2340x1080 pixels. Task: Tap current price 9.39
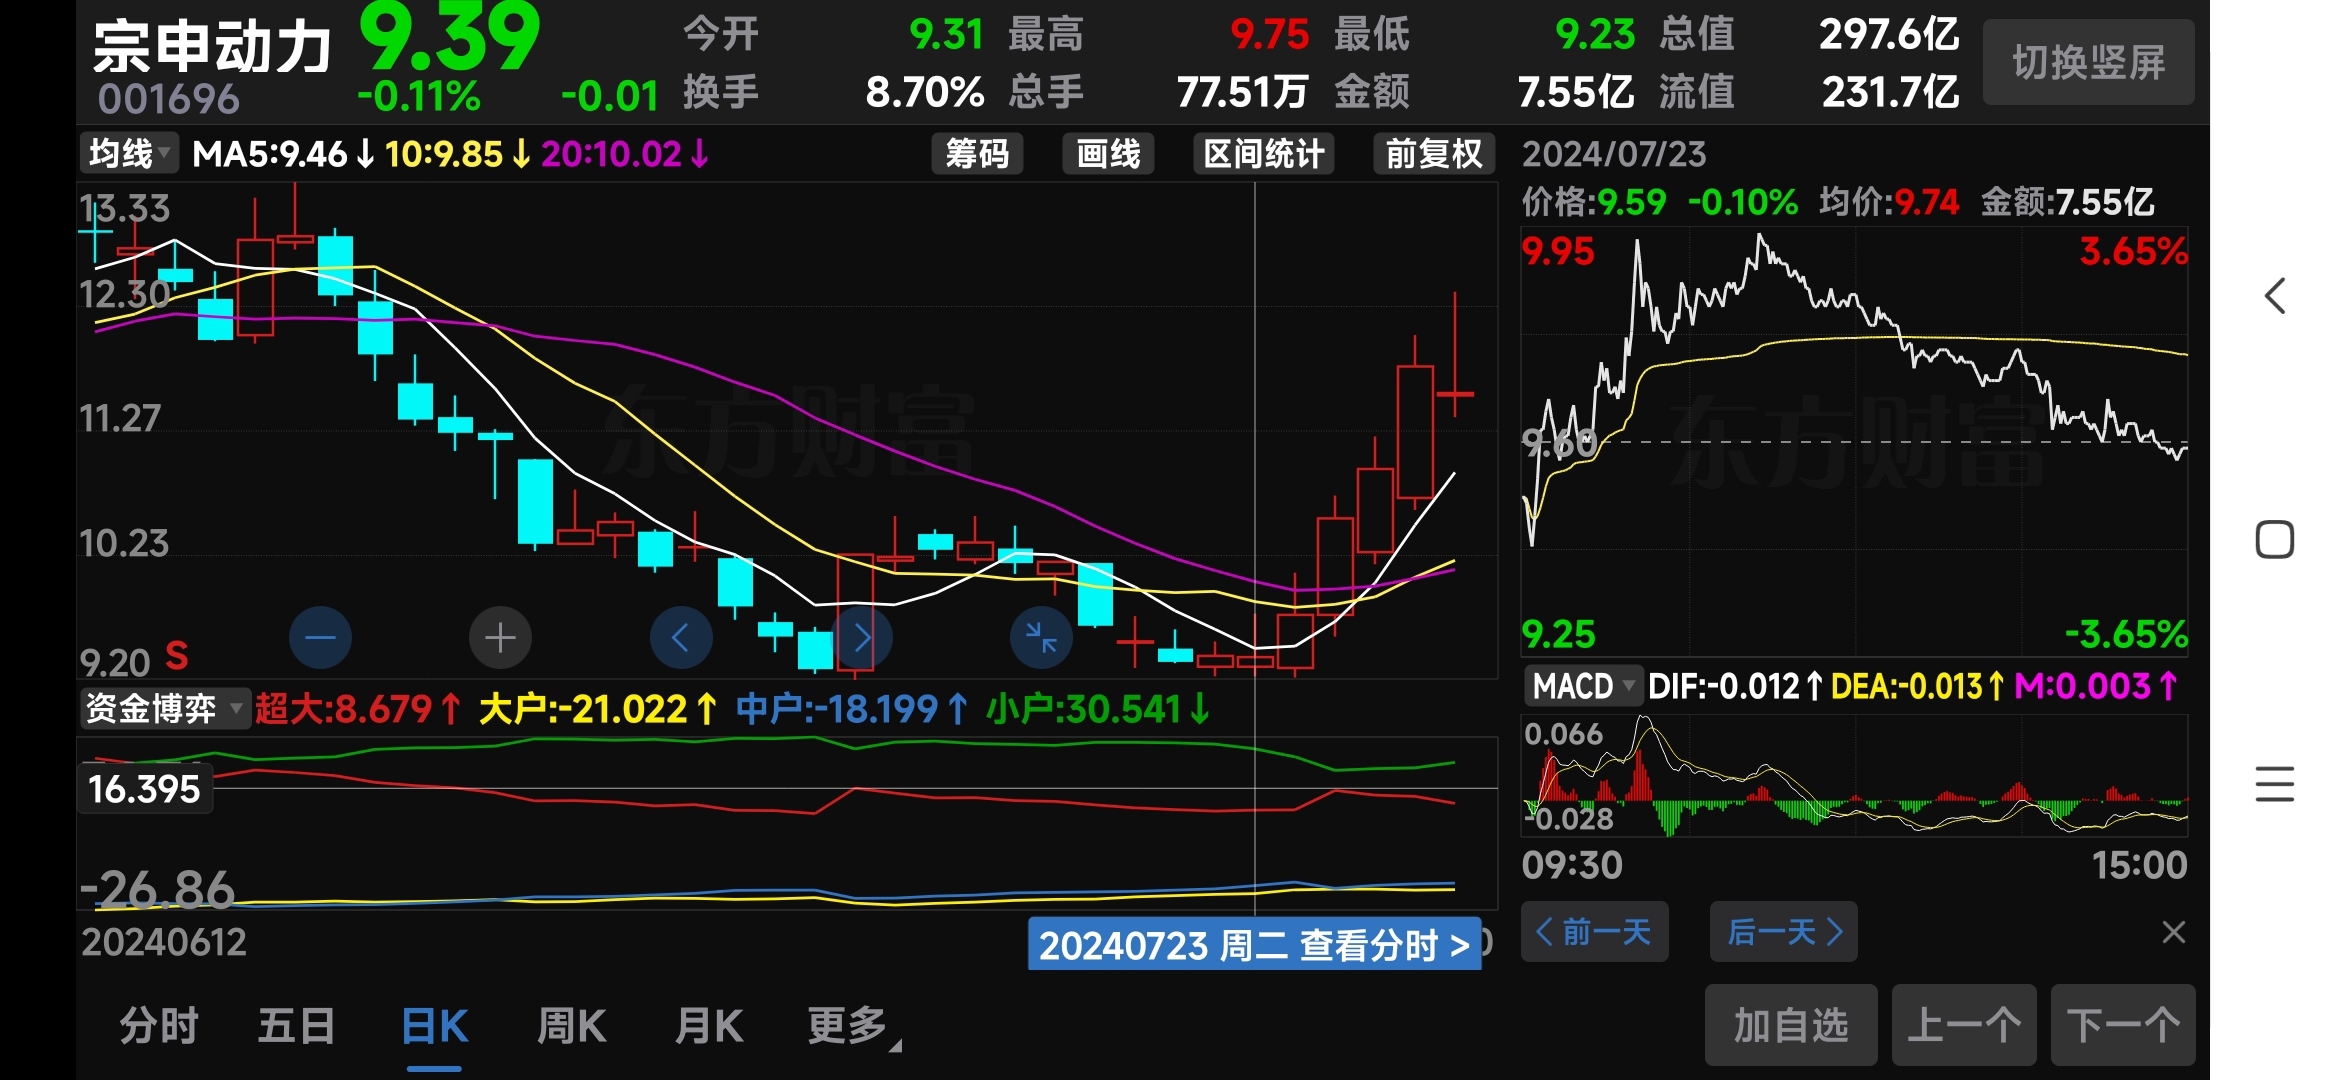pos(449,36)
